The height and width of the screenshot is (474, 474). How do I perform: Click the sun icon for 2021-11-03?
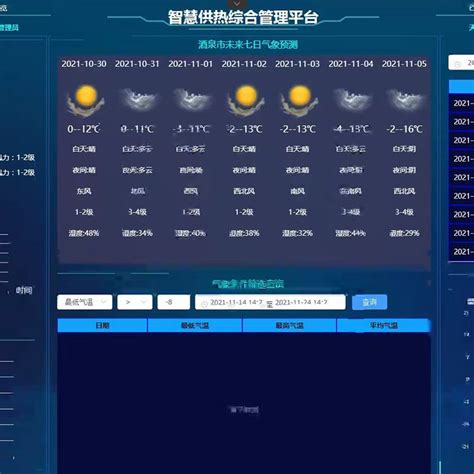[x=299, y=100]
